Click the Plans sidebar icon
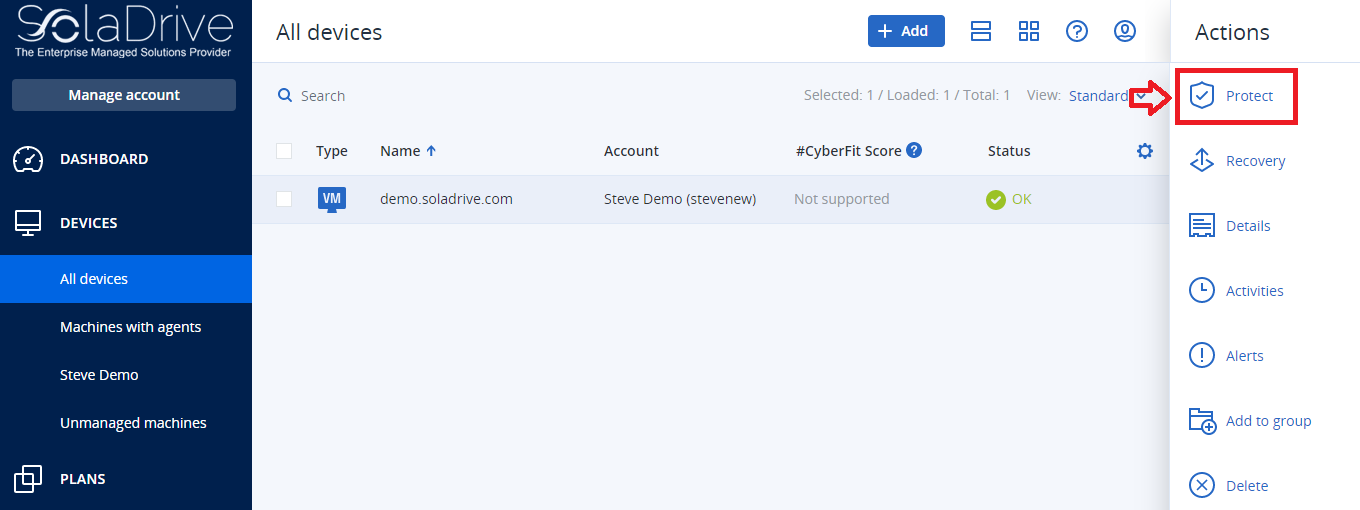Viewport: 1360px width, 510px height. [x=28, y=479]
